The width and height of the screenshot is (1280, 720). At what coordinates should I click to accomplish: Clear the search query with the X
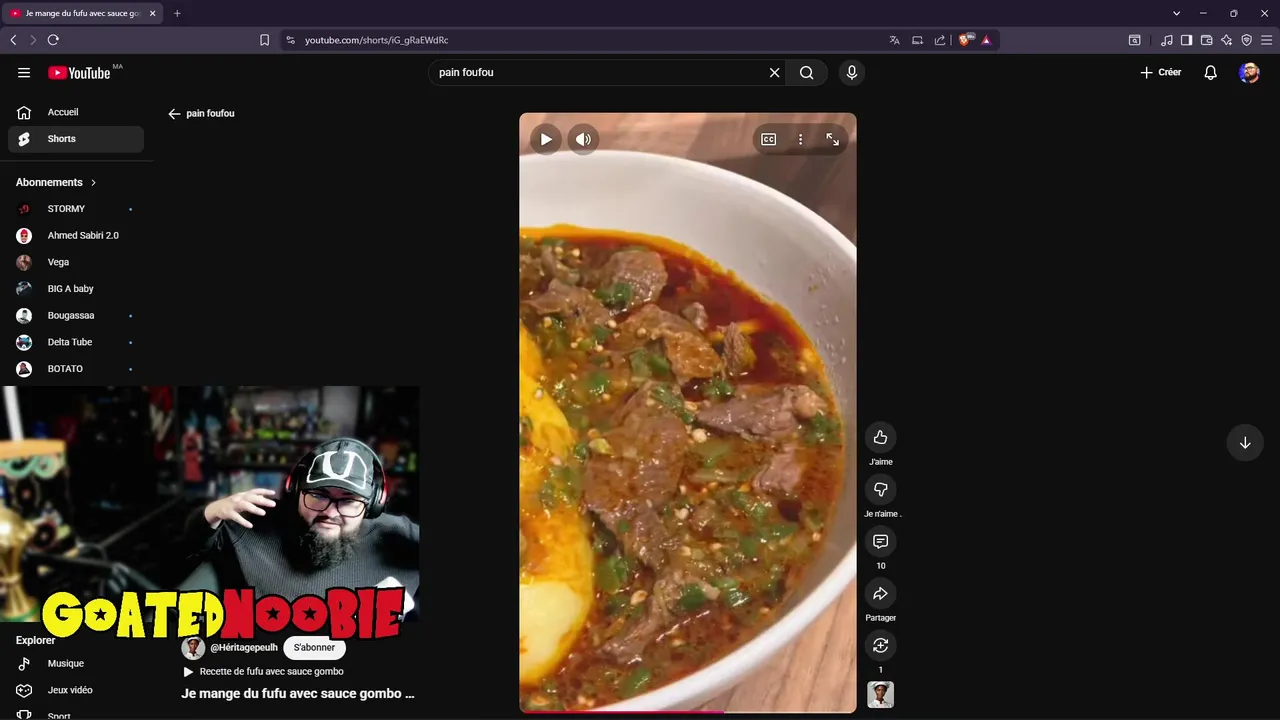[x=774, y=72]
